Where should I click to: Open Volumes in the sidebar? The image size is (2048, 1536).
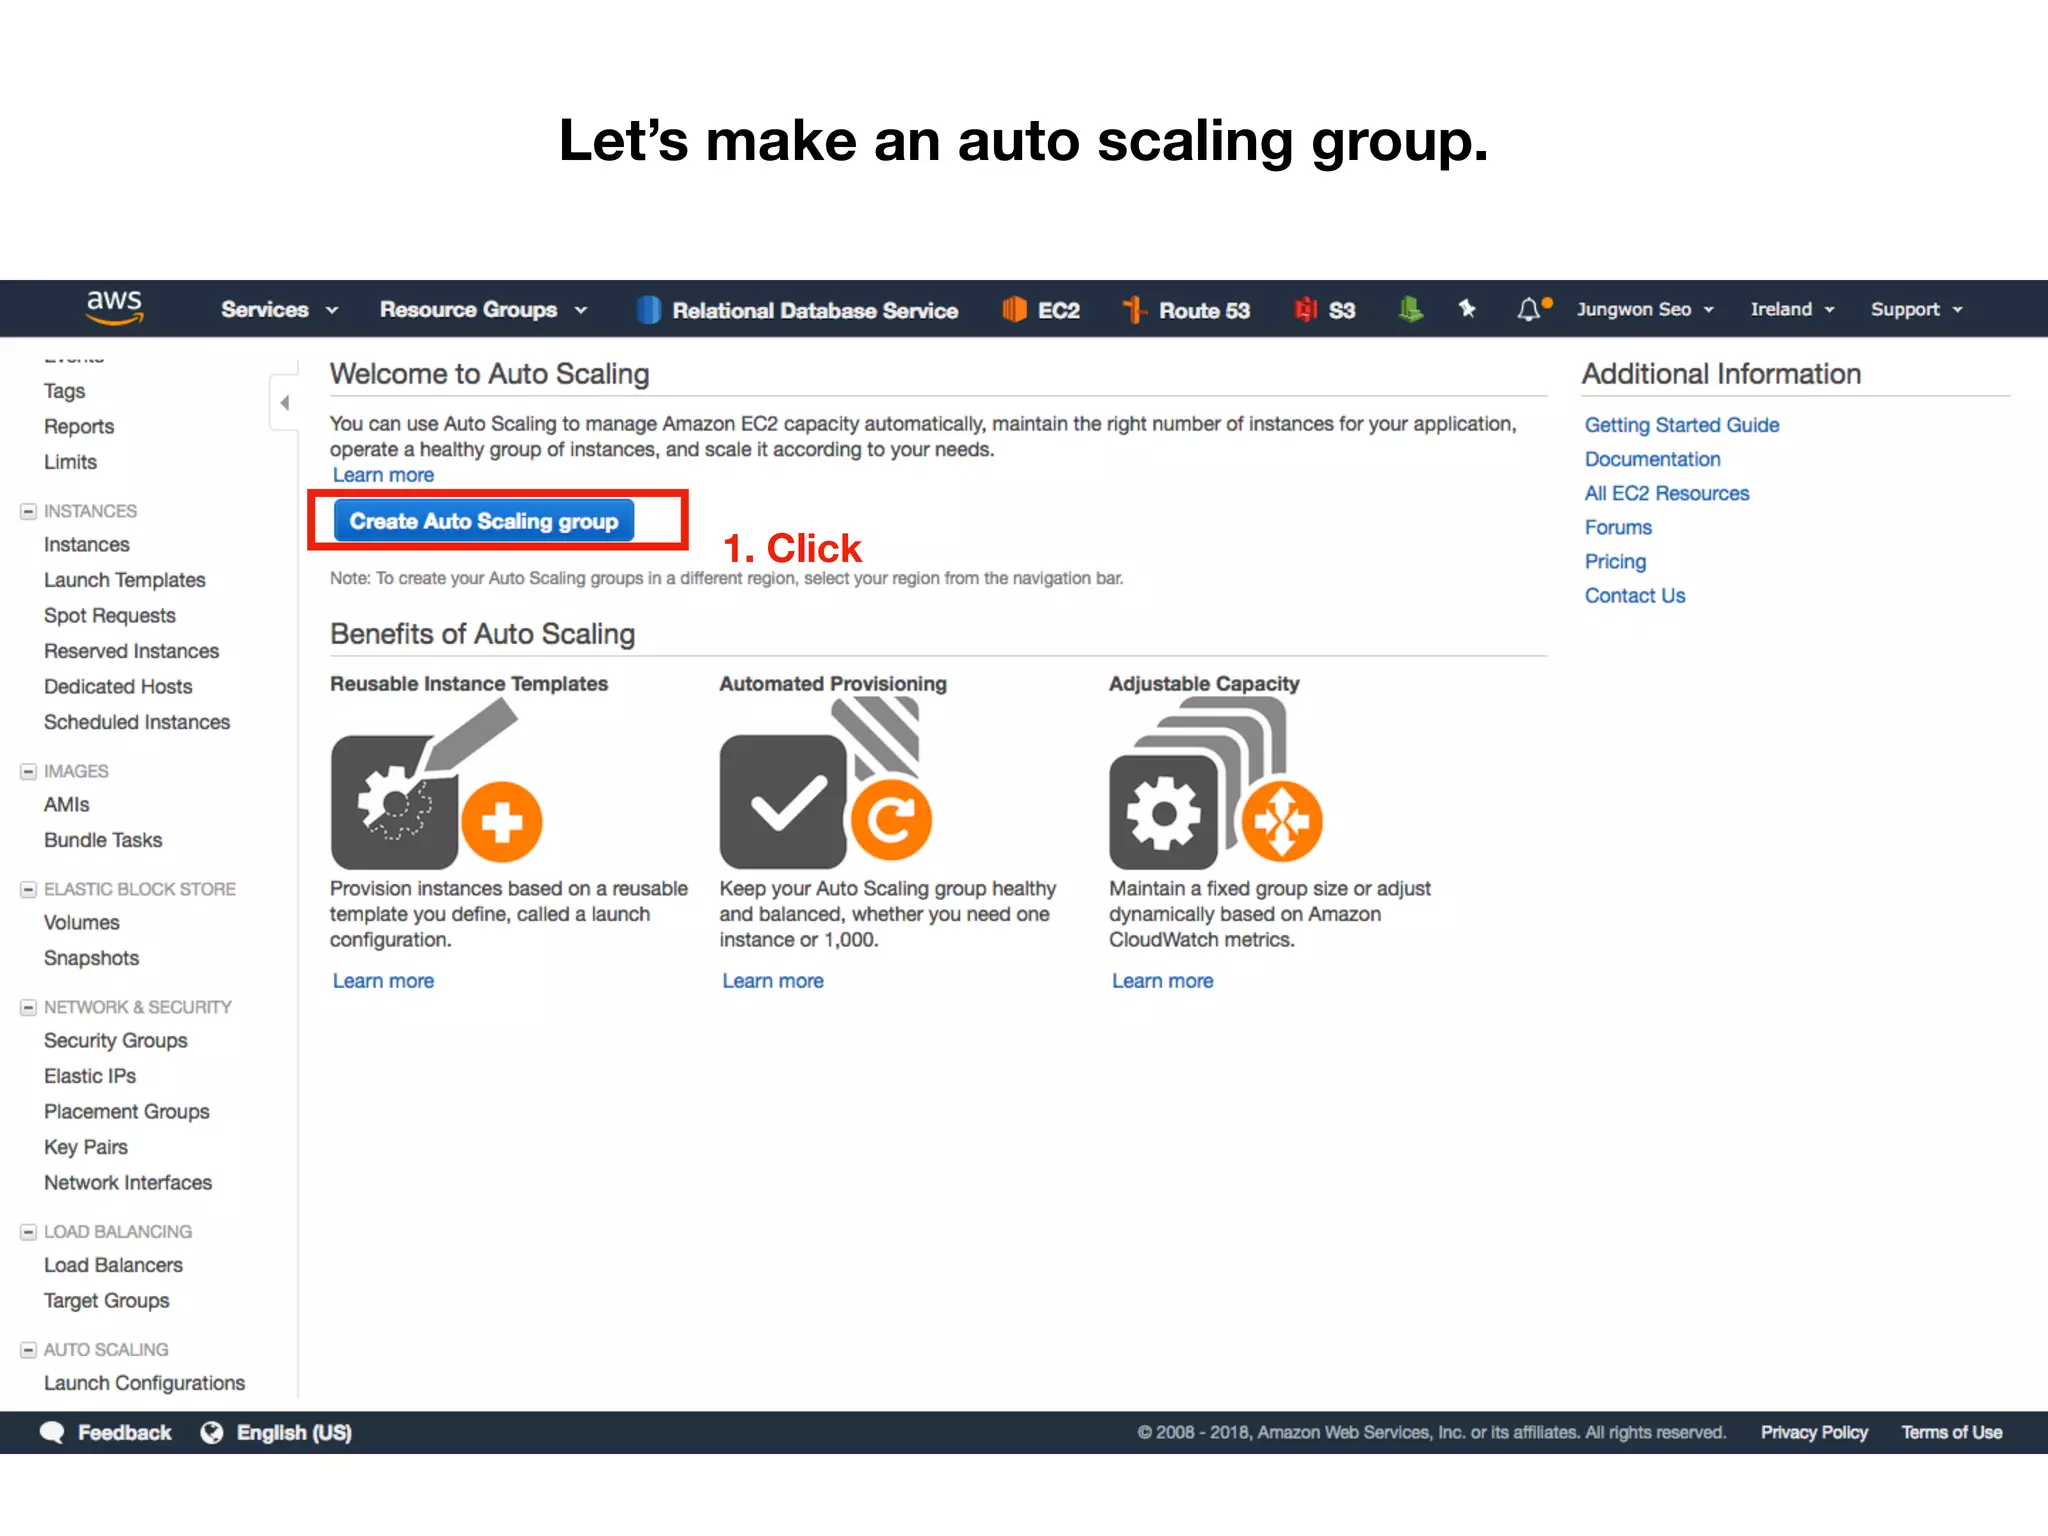coord(82,923)
